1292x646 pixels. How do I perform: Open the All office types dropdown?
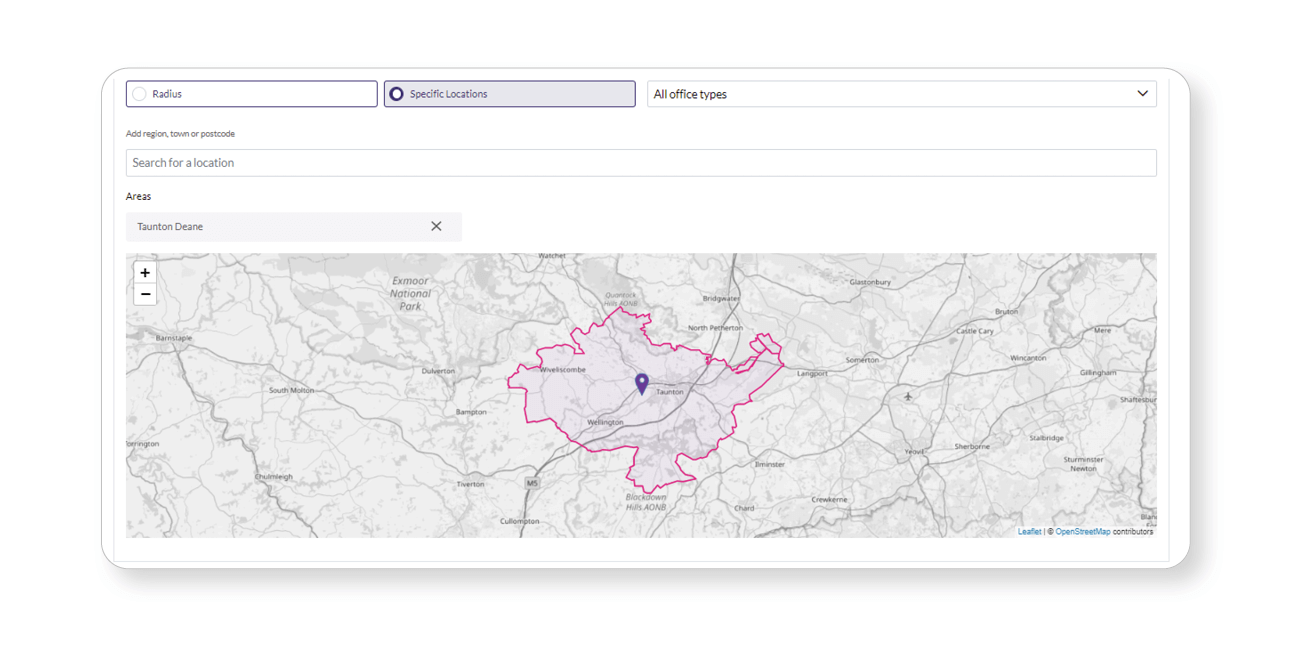(x=1143, y=93)
